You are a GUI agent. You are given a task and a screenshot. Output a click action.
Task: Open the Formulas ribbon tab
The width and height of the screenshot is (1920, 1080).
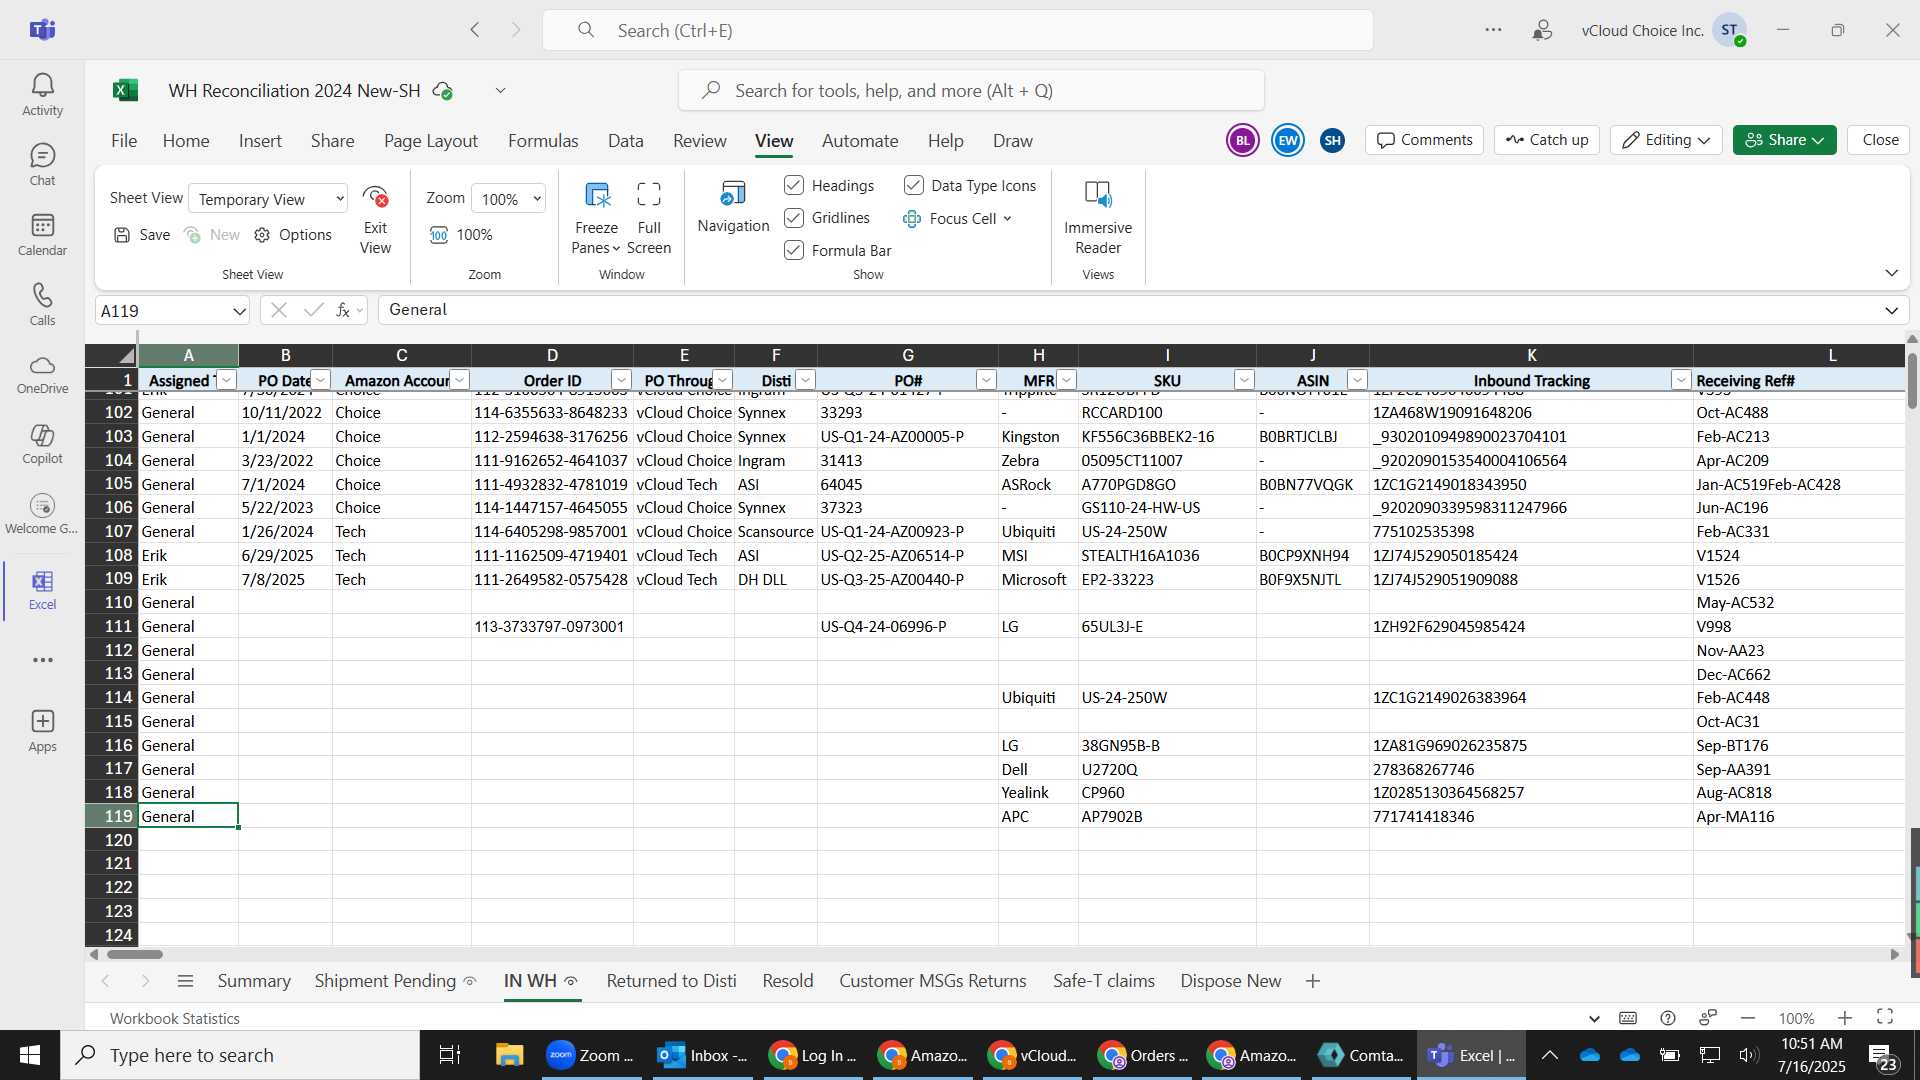pyautogui.click(x=543, y=141)
